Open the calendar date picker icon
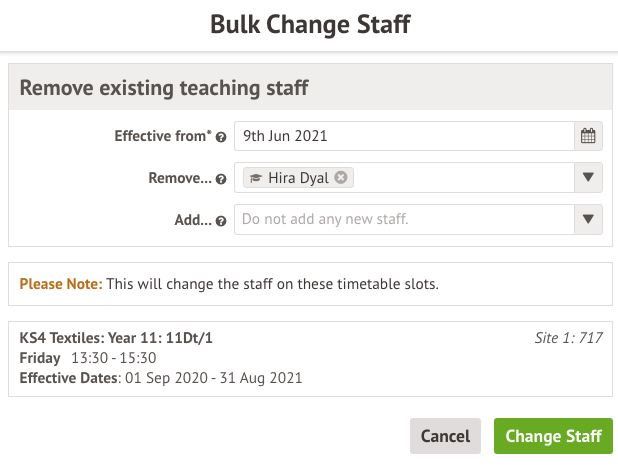This screenshot has width=618, height=470. 588,136
